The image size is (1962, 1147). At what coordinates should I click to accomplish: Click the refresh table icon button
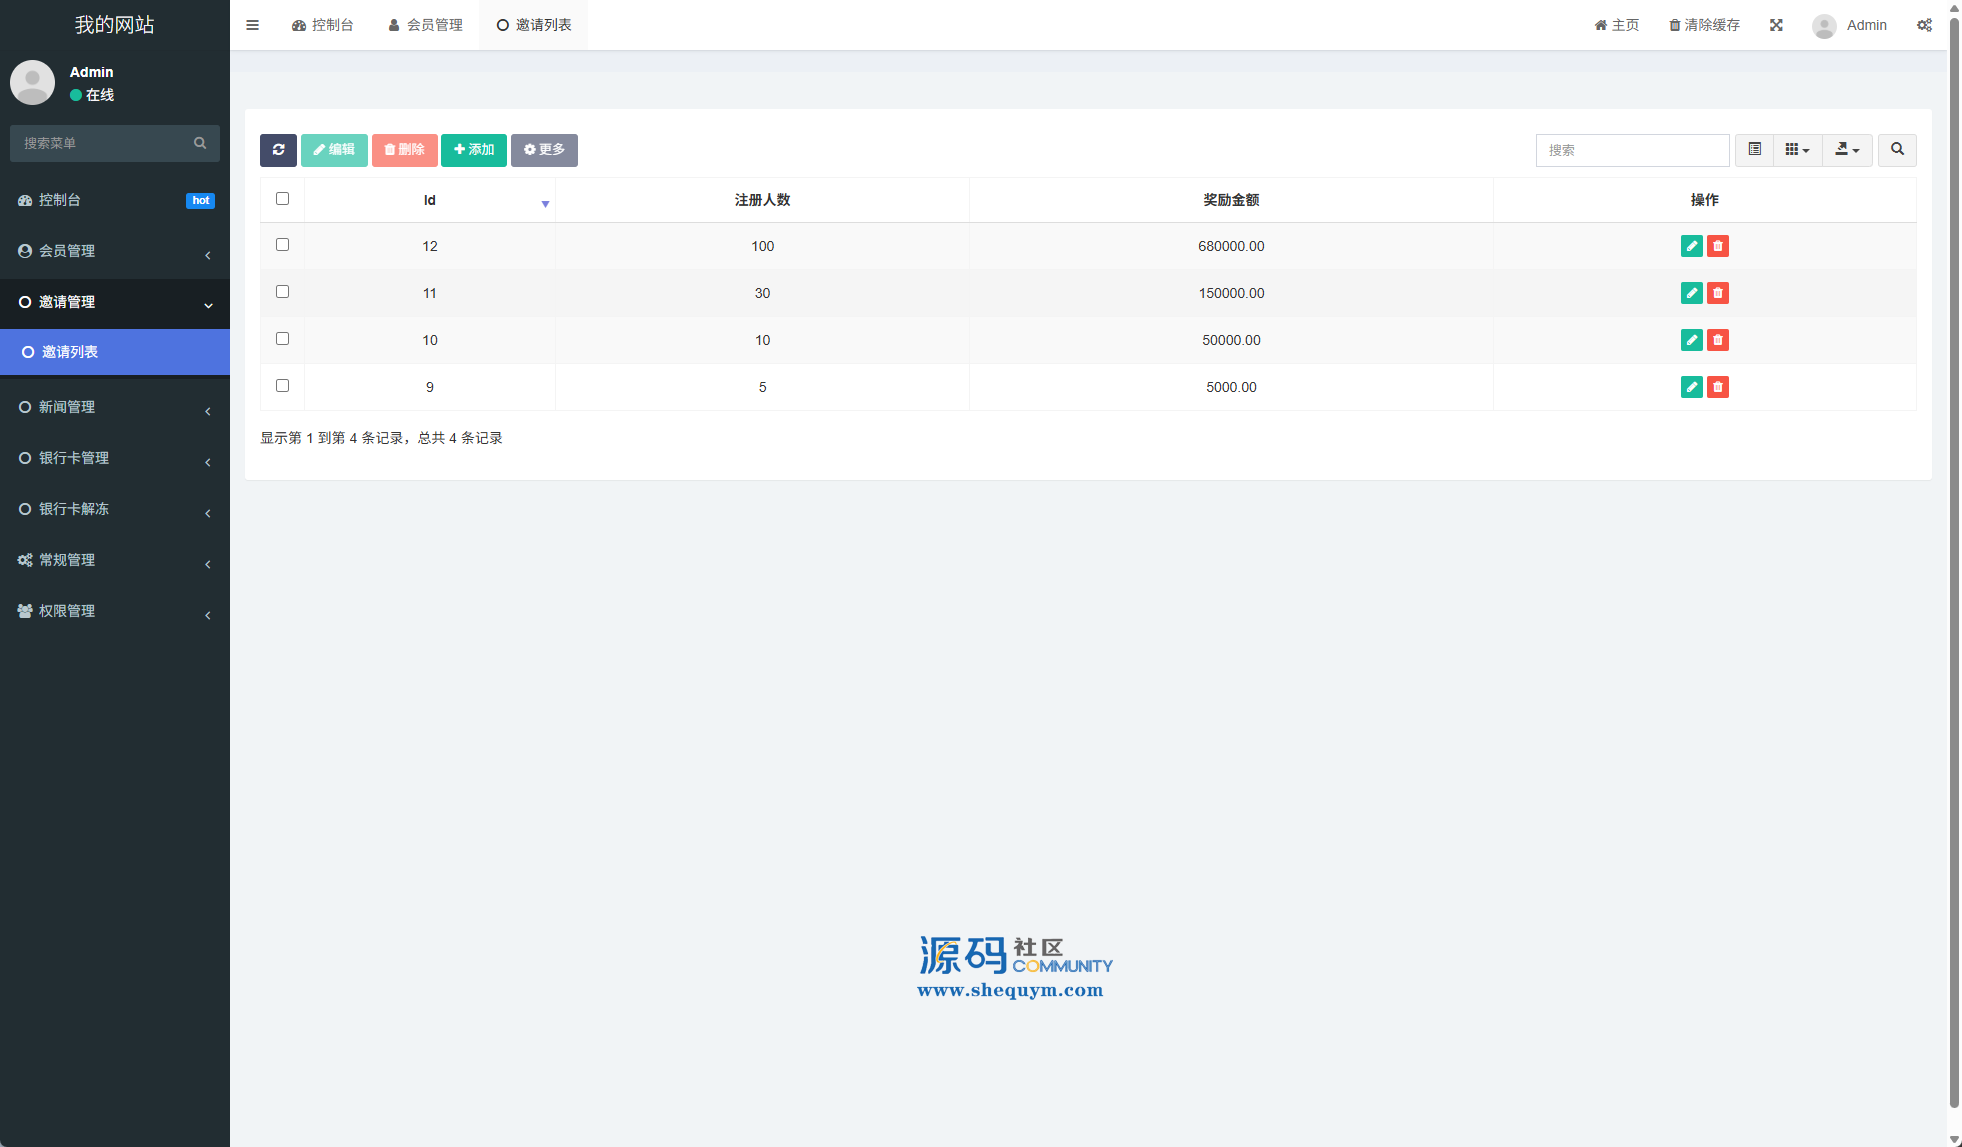coord(278,150)
